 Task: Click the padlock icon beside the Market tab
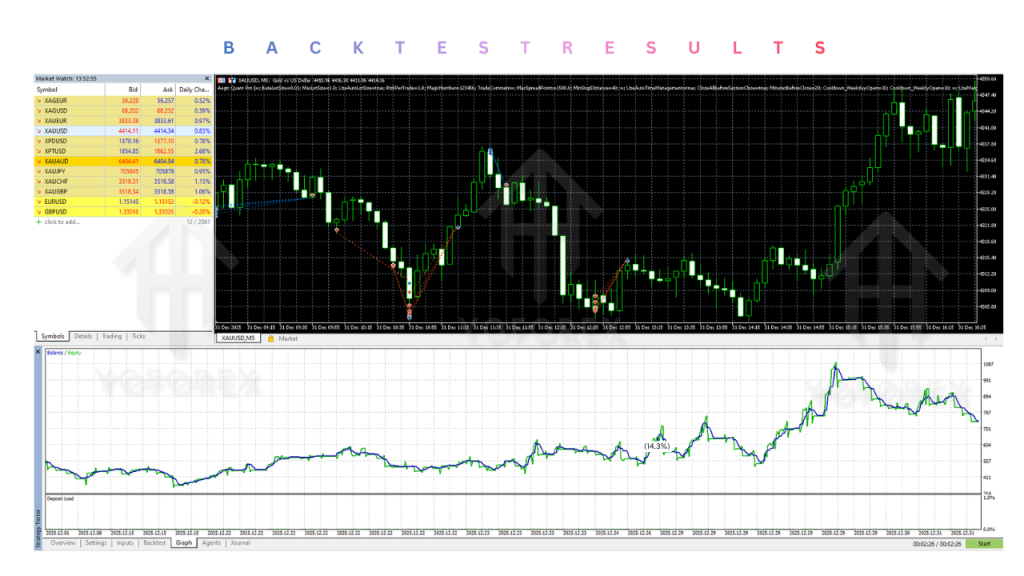[270, 336]
